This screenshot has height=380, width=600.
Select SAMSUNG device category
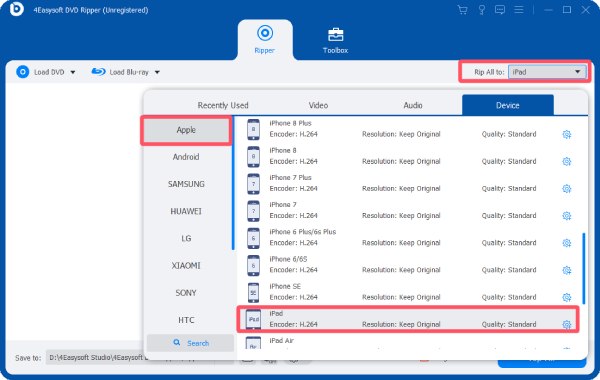[186, 184]
